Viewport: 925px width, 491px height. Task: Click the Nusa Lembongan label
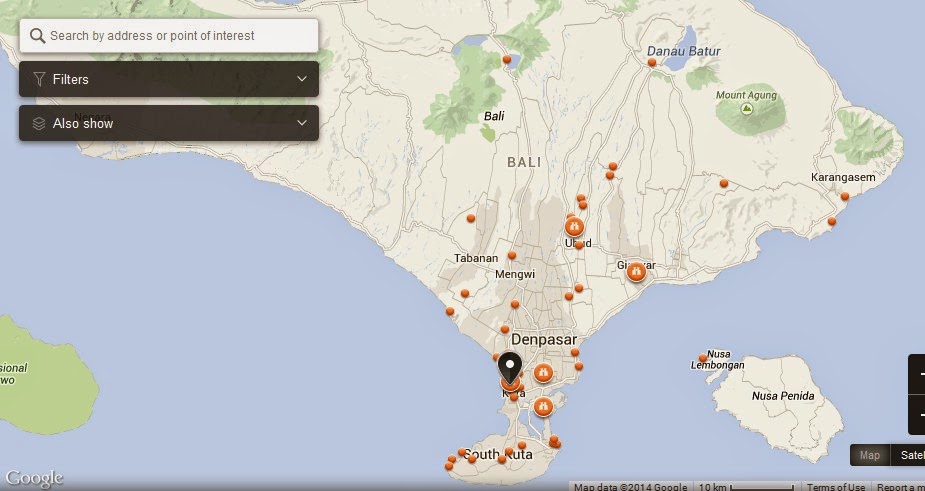click(x=717, y=359)
